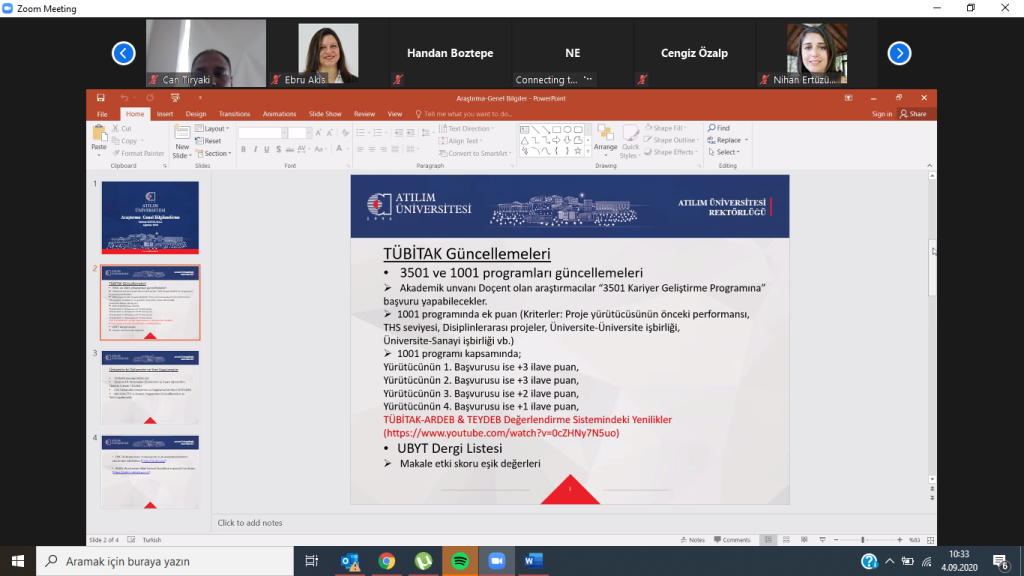1024x576 pixels.
Task: Expand the Select dropdown in Editing group
Action: point(725,152)
